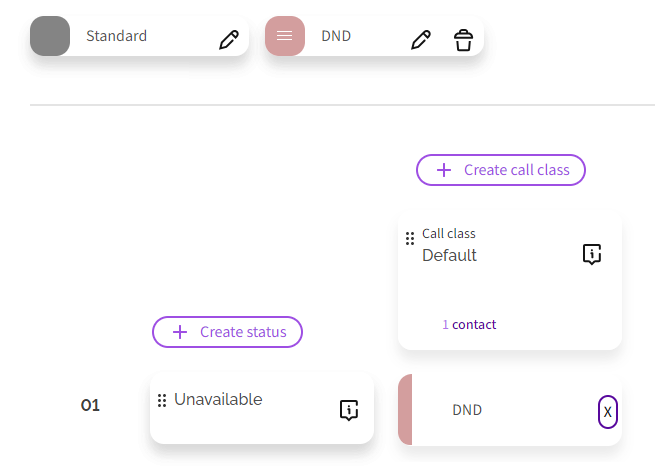Click row number 01
Viewport: 655px width, 474px height.
[90, 406]
